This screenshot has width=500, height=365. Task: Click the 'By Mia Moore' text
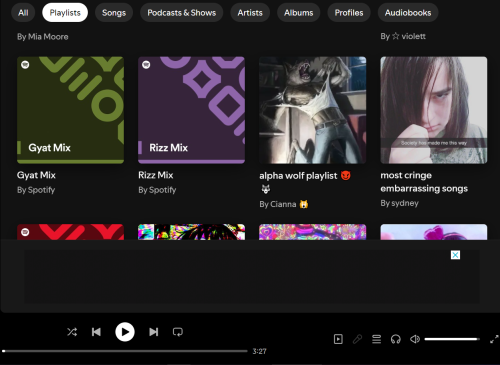coord(43,37)
